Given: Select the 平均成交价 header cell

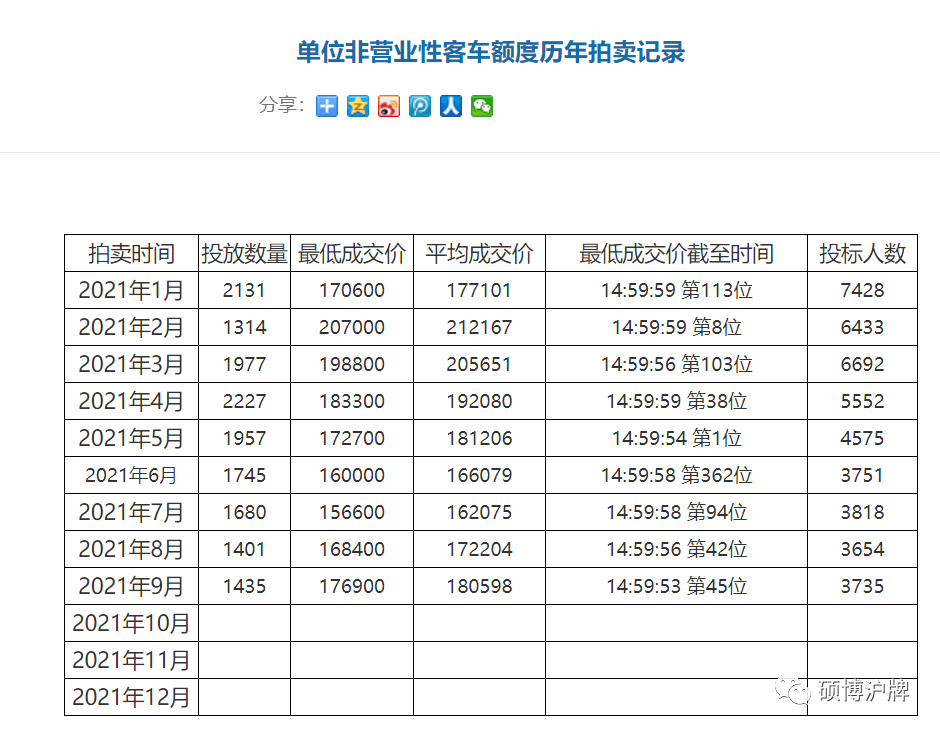Looking at the screenshot, I should point(479,254).
